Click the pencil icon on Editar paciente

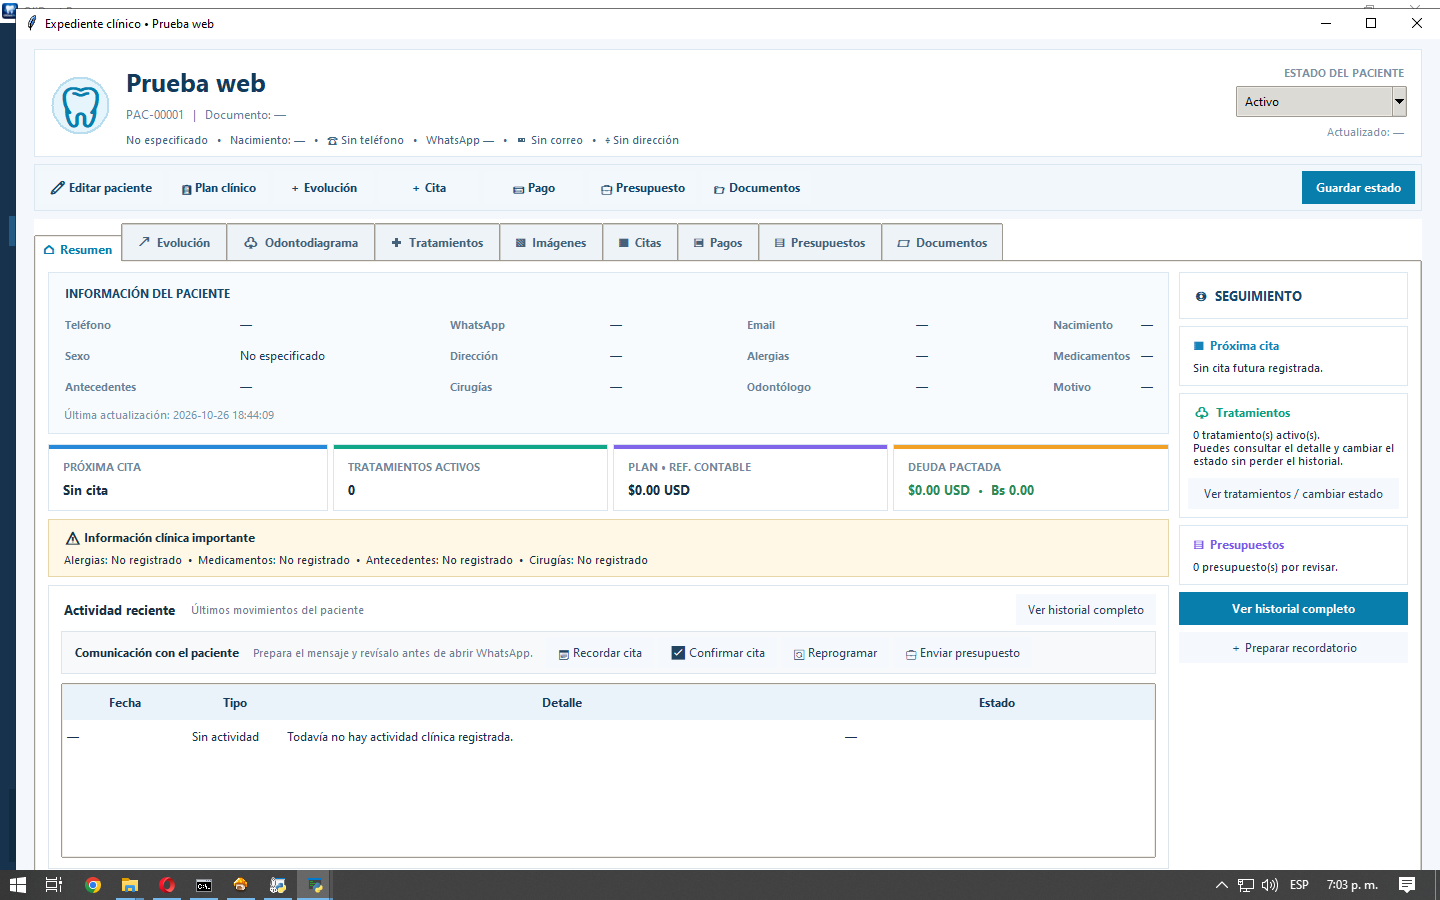(x=58, y=188)
